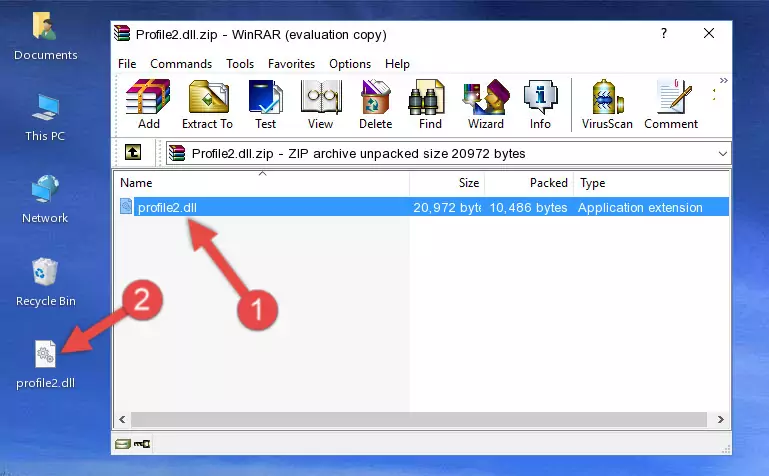The width and height of the screenshot is (769, 476).
Task: Click the horizontal scrollbar track
Action: click(x=419, y=419)
